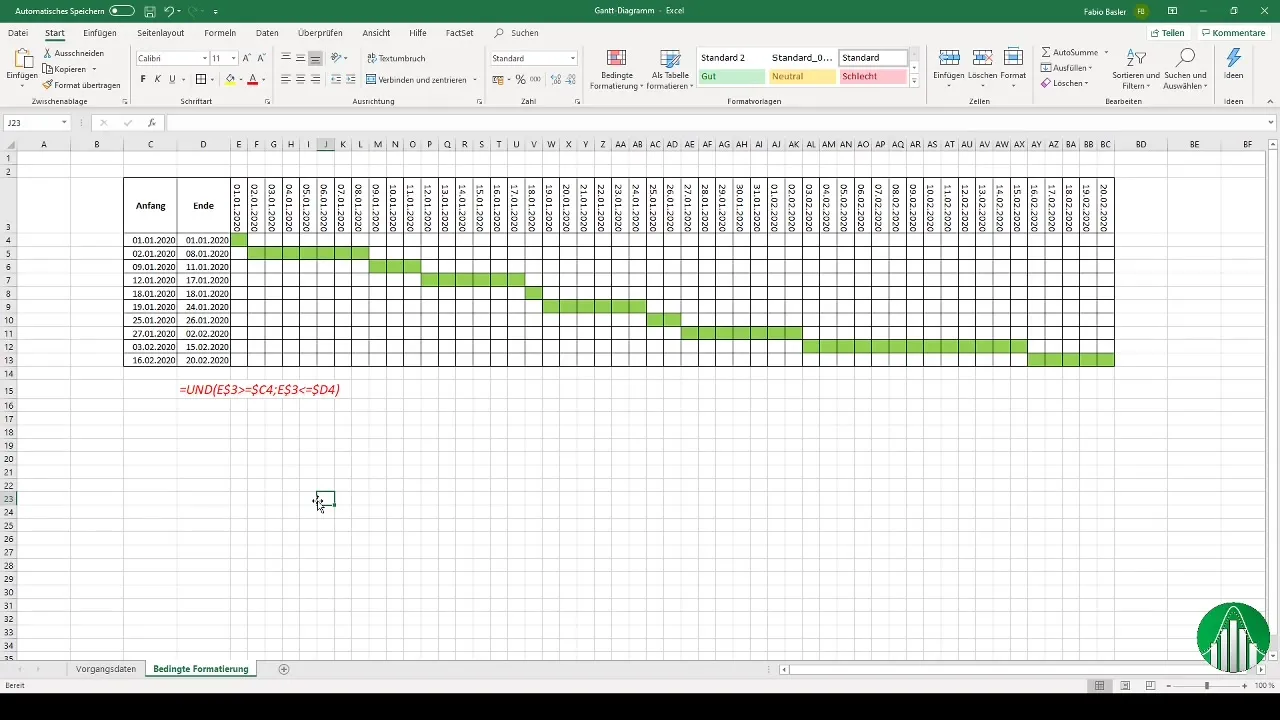Click the Ausschneiden scissors button

(73, 53)
